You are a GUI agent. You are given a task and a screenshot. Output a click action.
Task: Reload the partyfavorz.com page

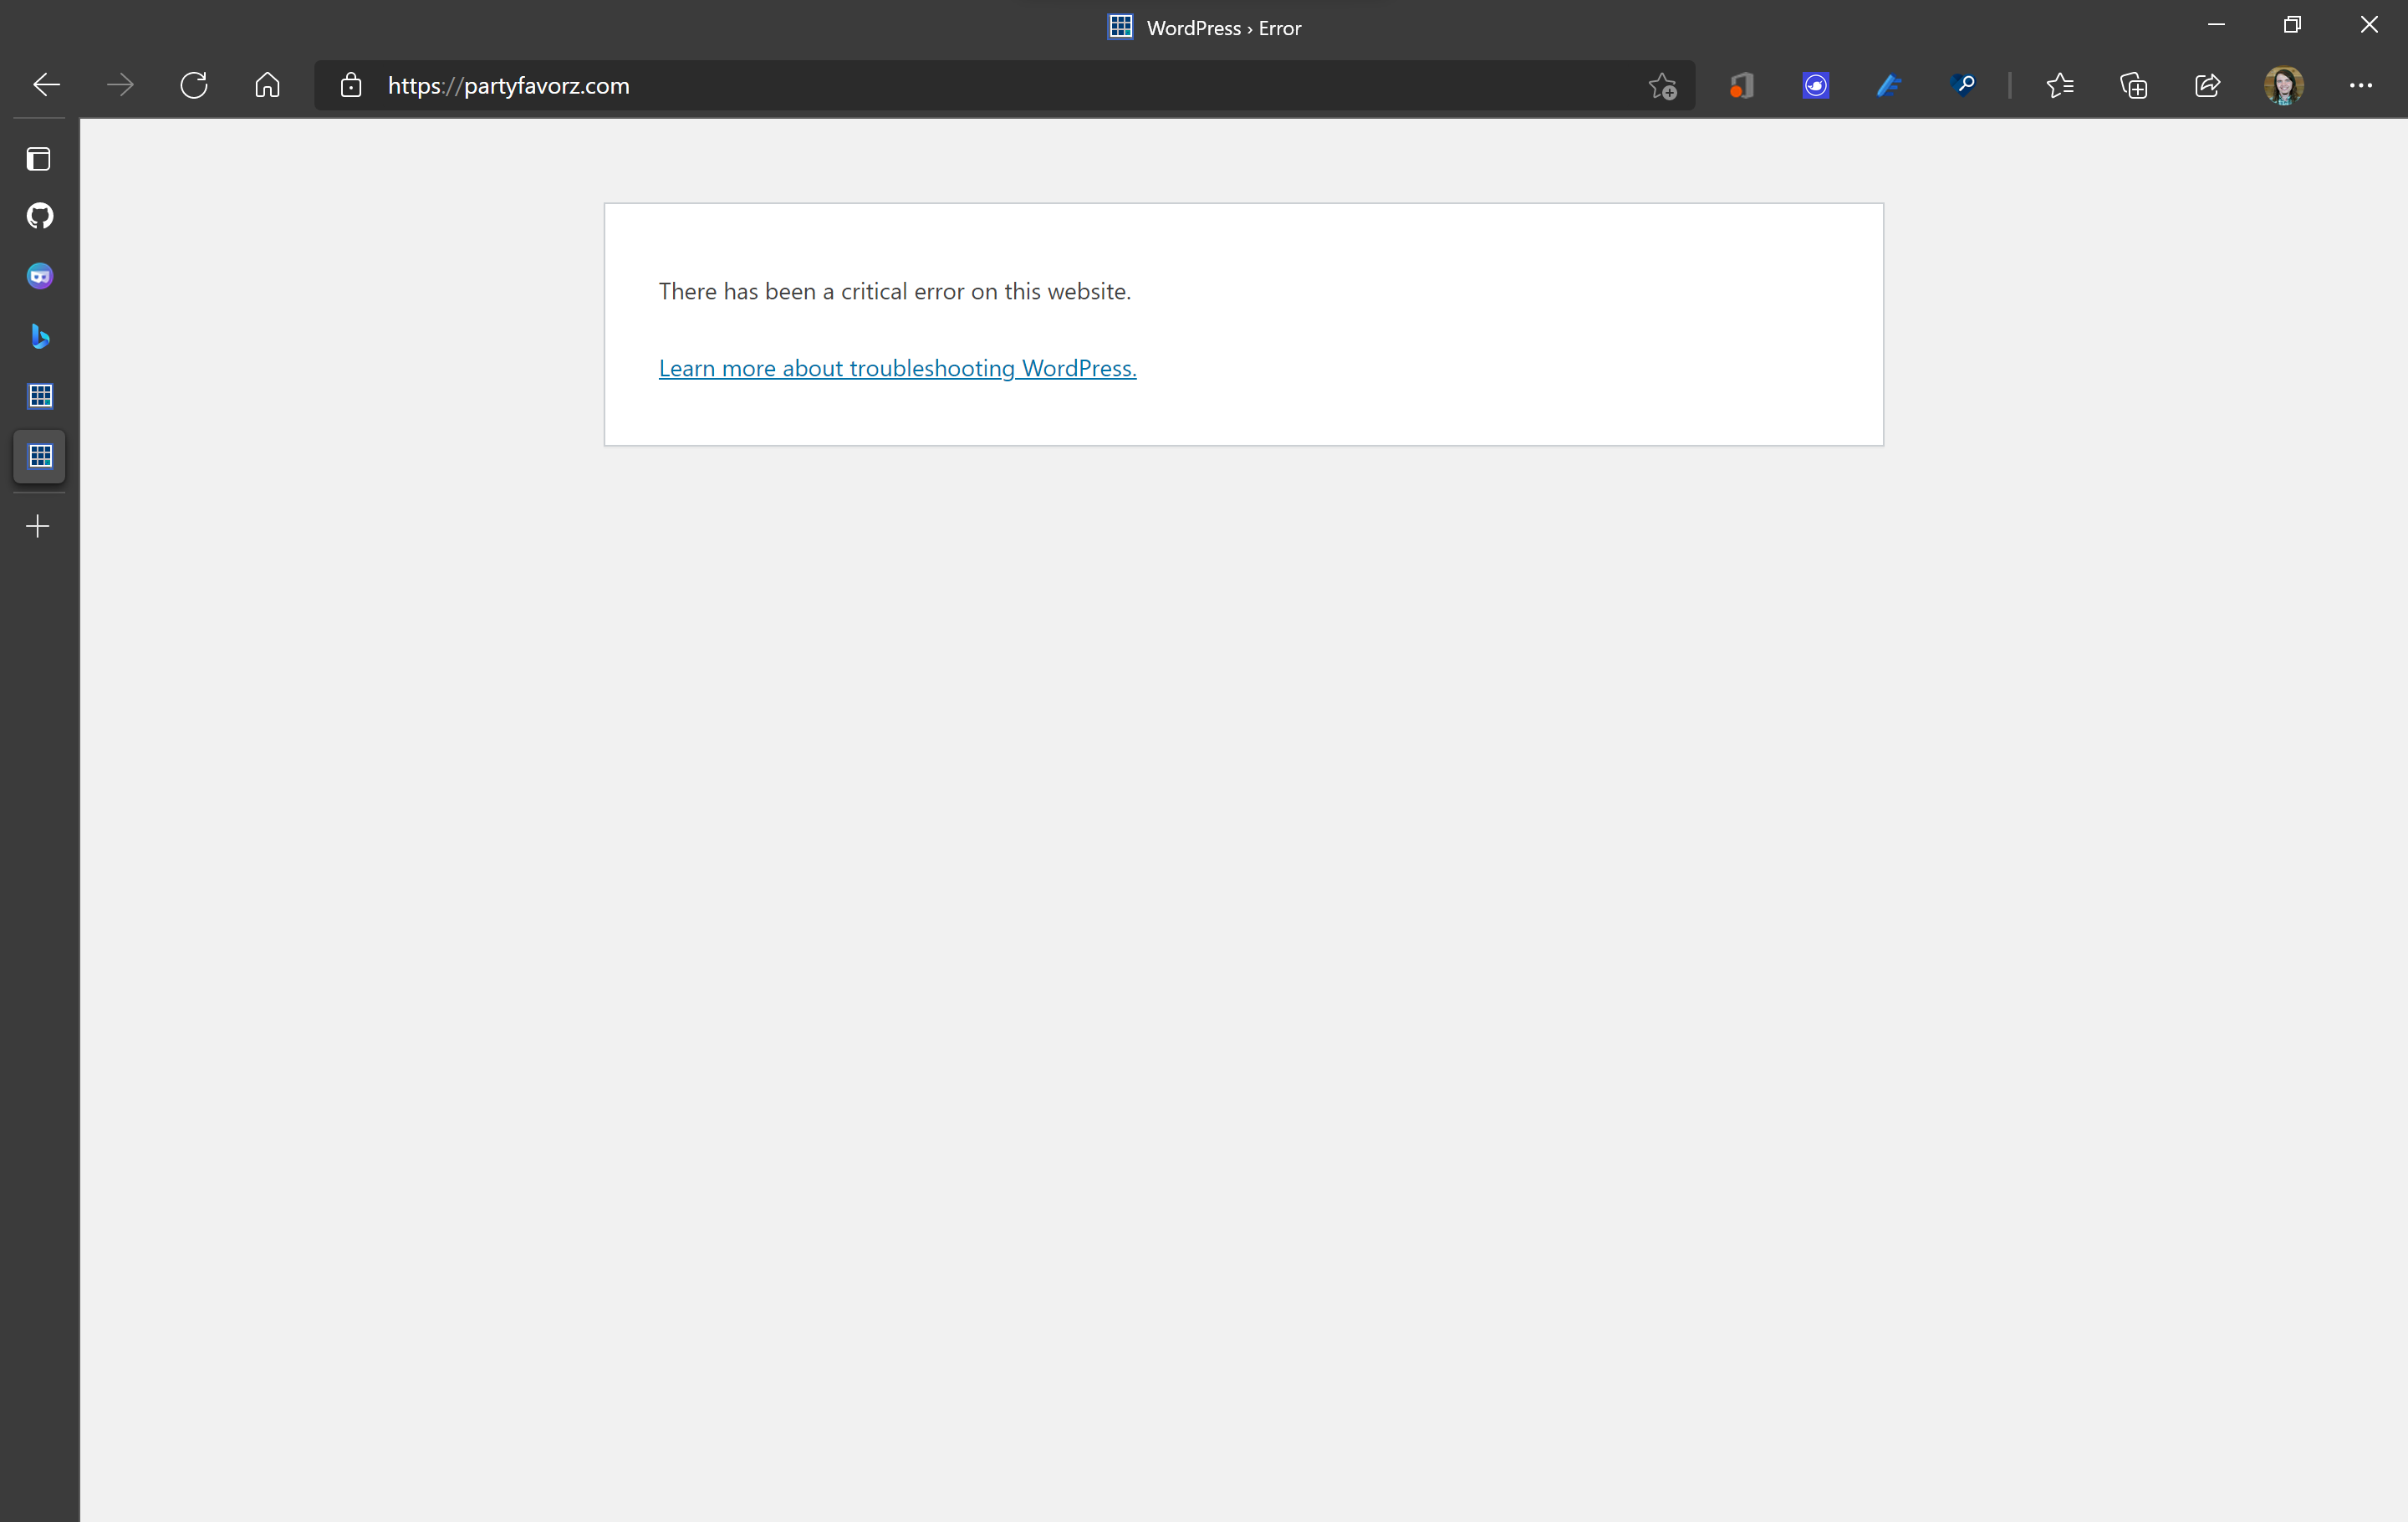click(193, 84)
